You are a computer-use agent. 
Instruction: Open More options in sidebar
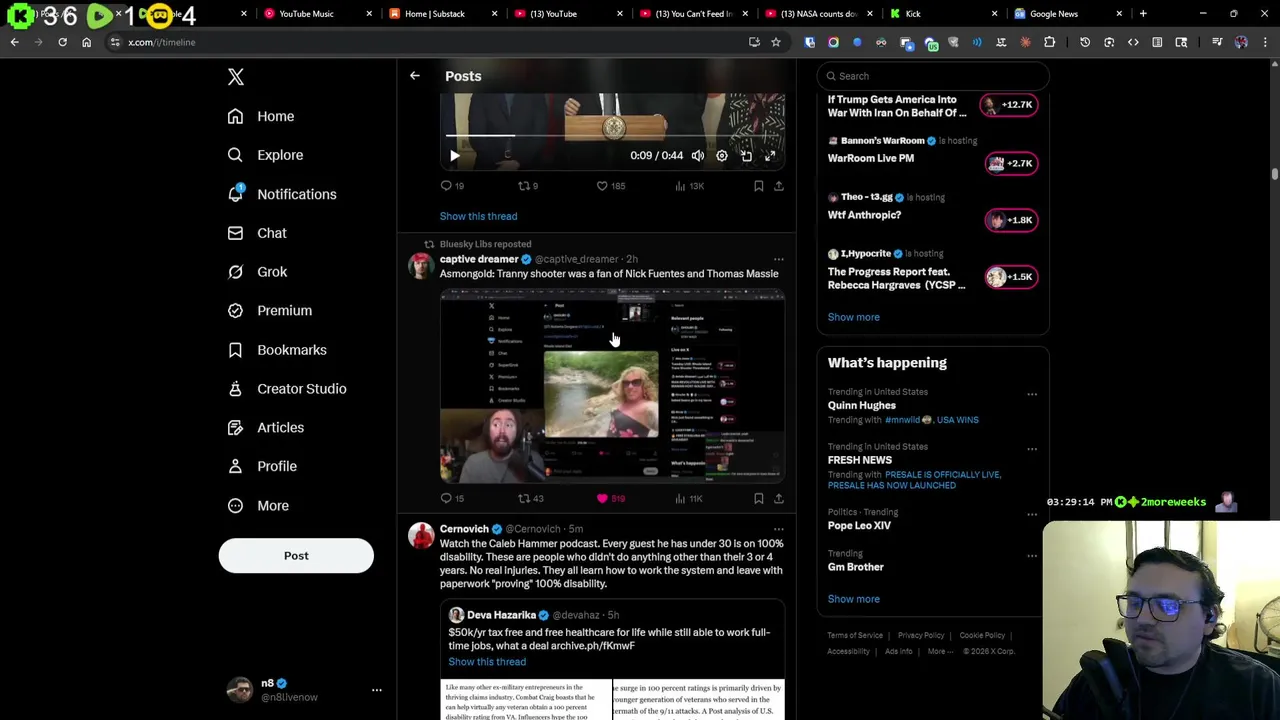tap(258, 505)
